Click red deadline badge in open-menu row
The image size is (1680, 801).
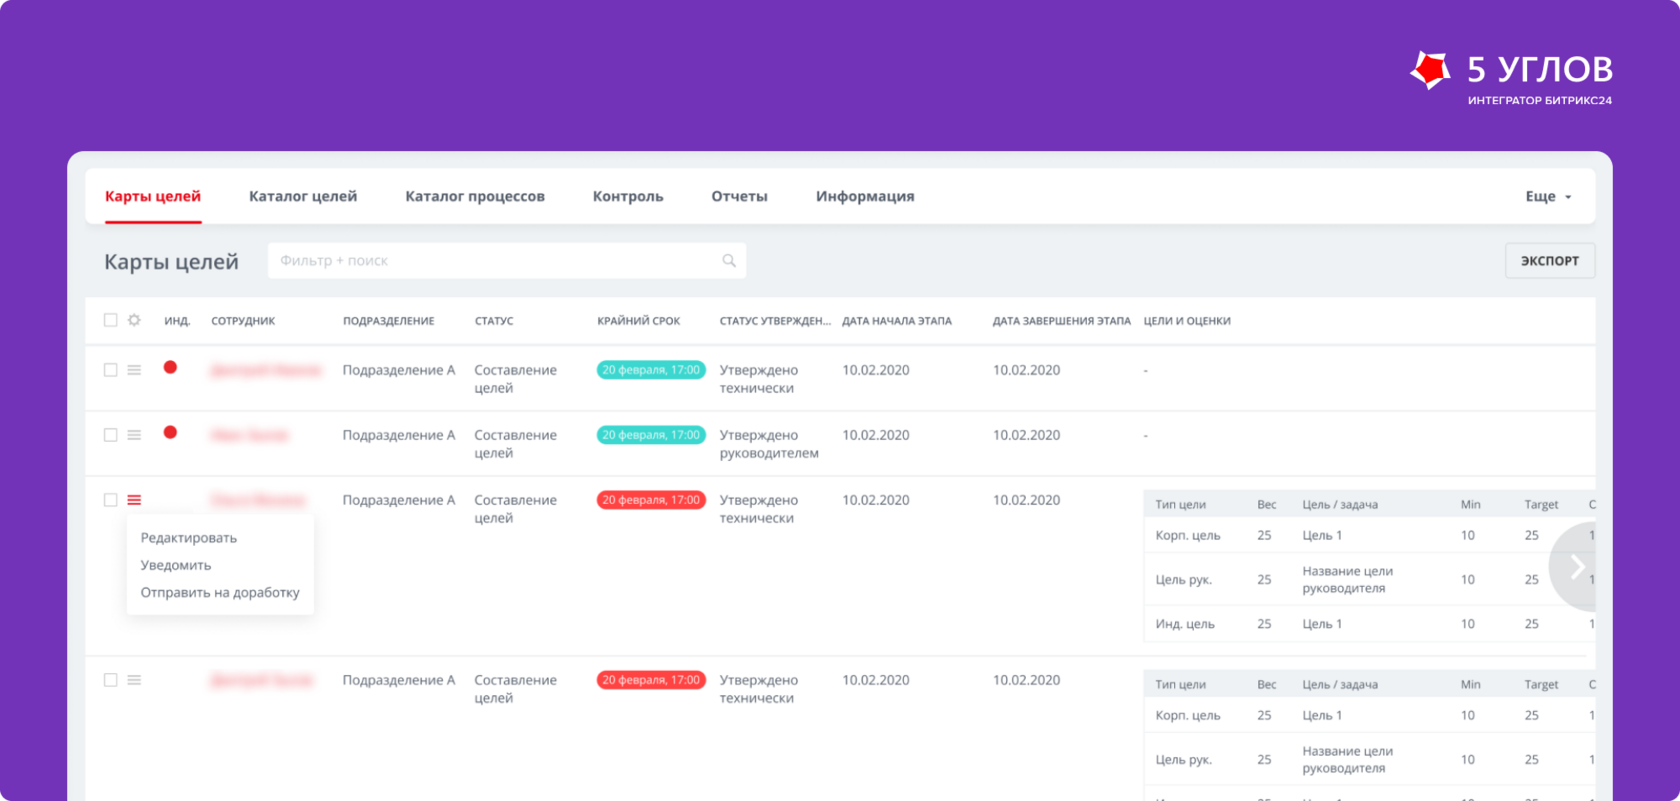pyautogui.click(x=651, y=500)
